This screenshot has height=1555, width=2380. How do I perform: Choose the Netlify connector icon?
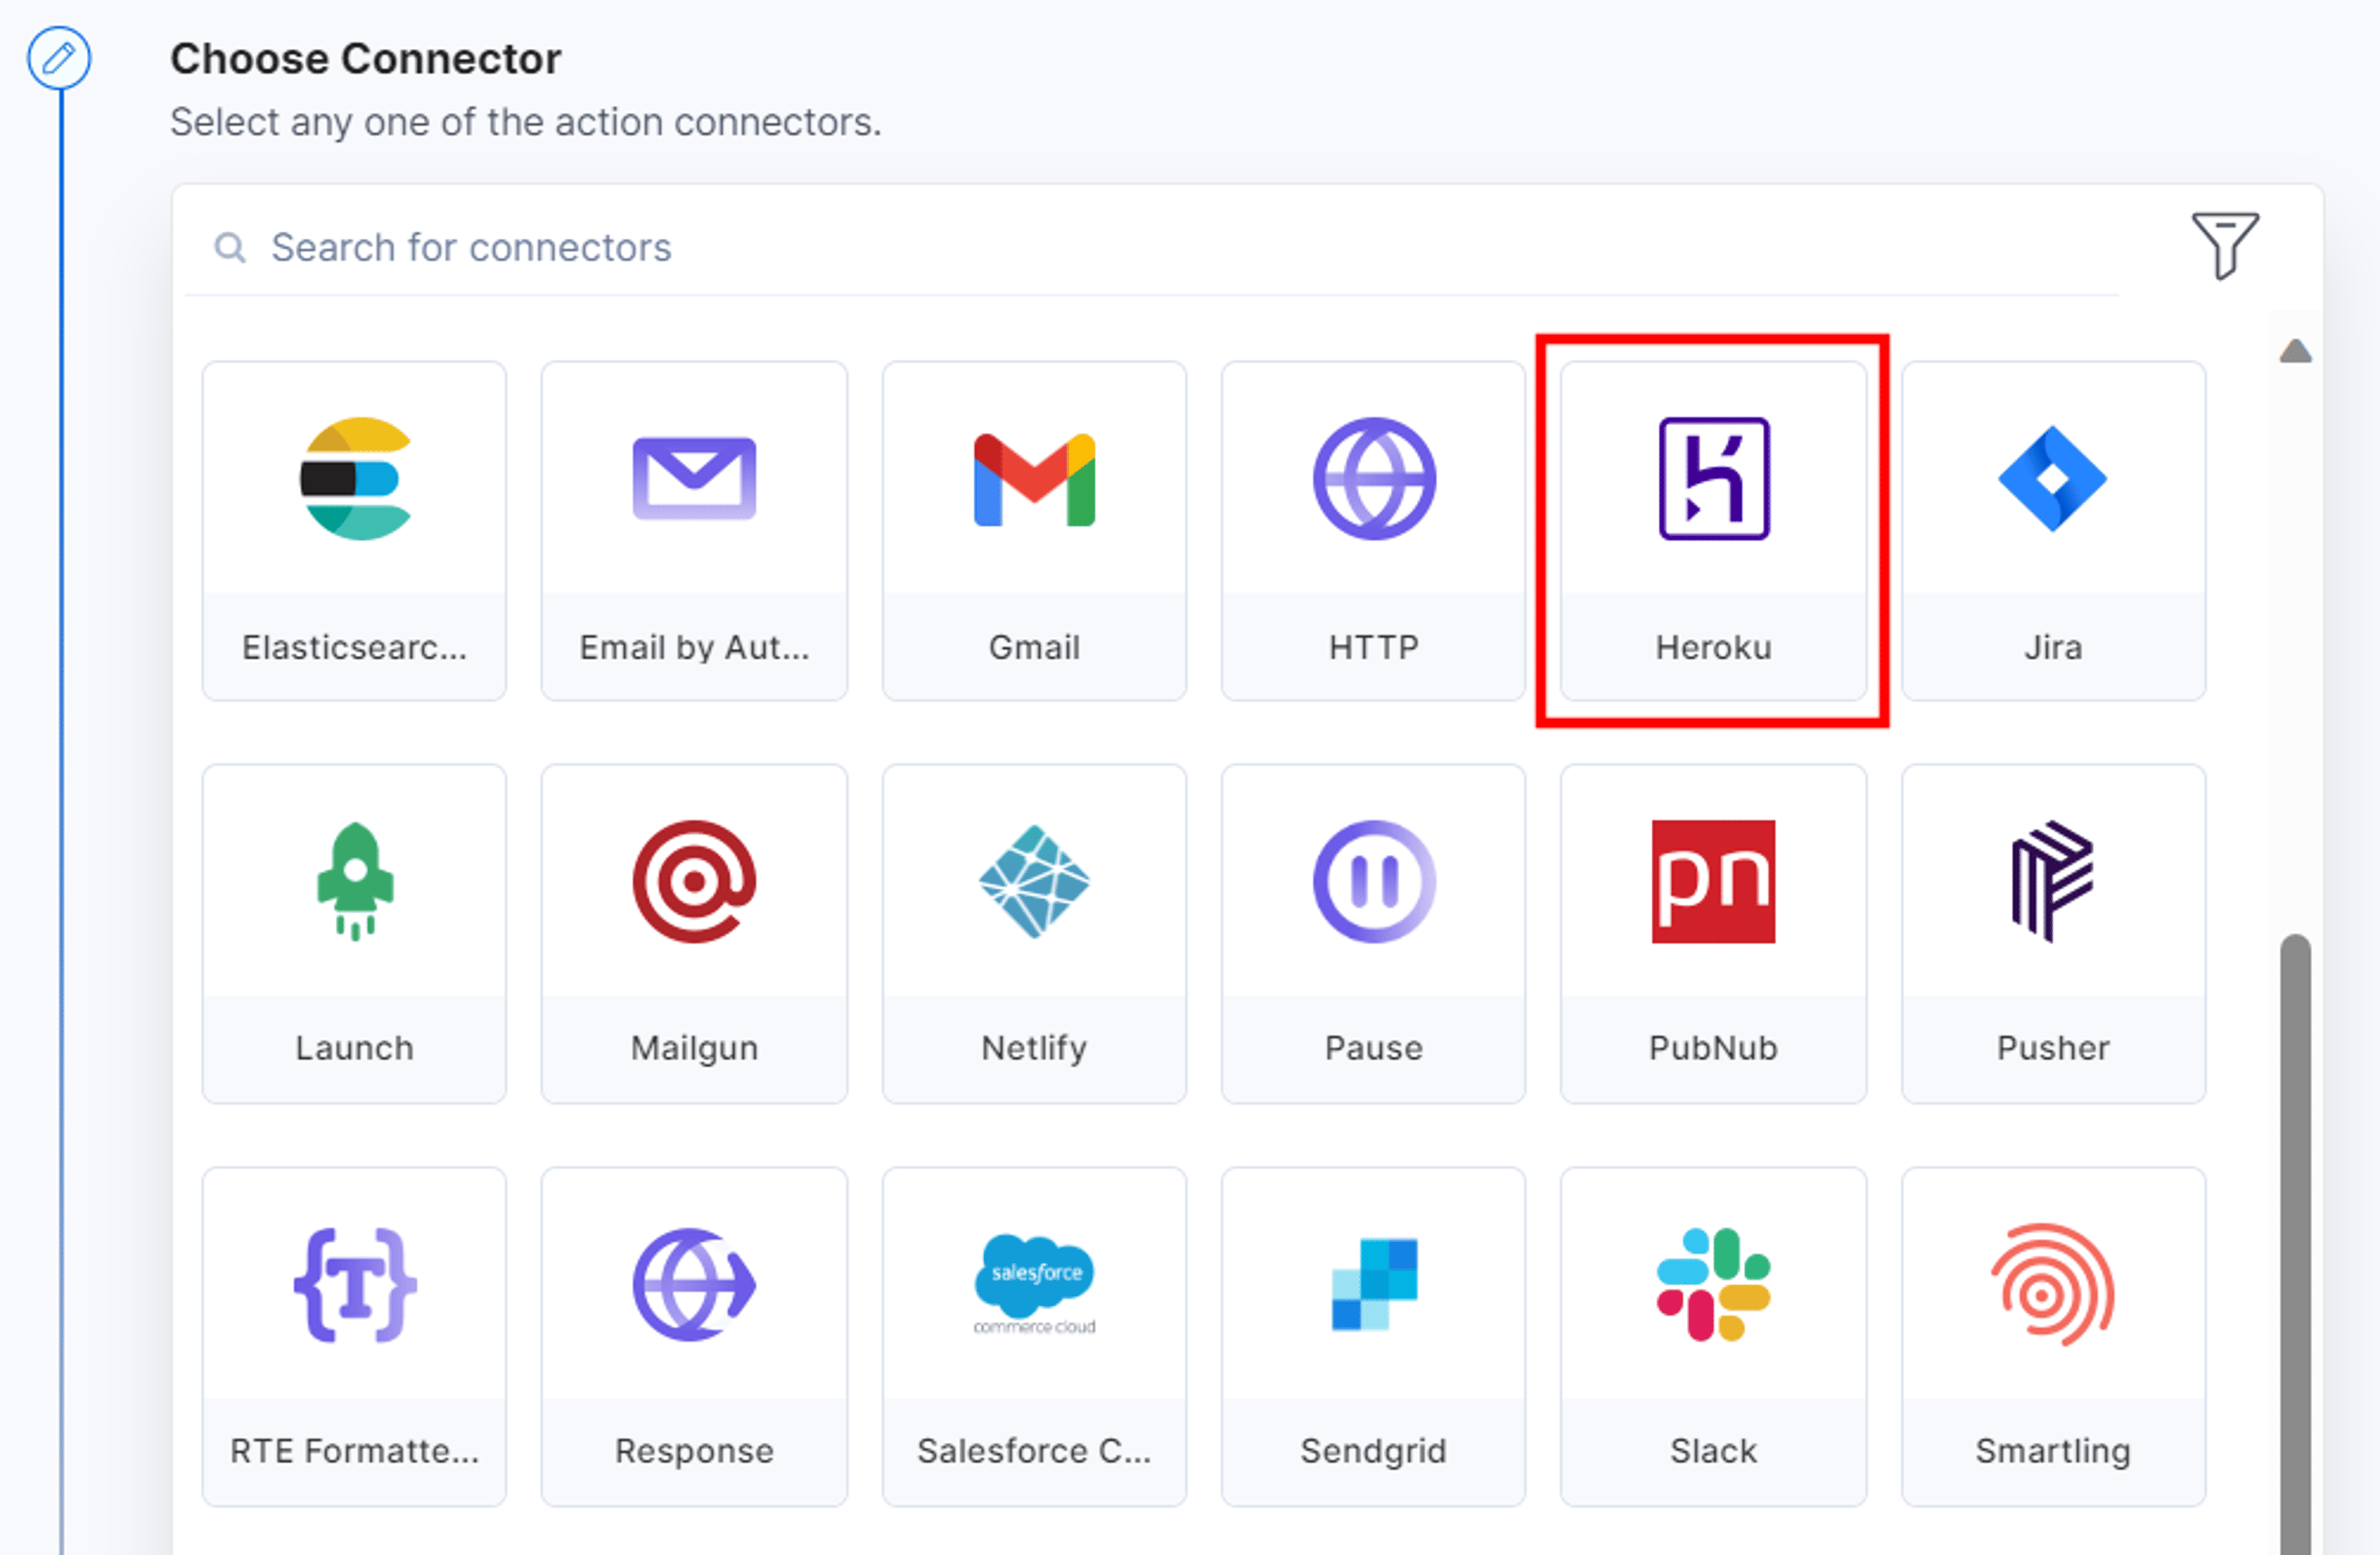click(x=1034, y=881)
